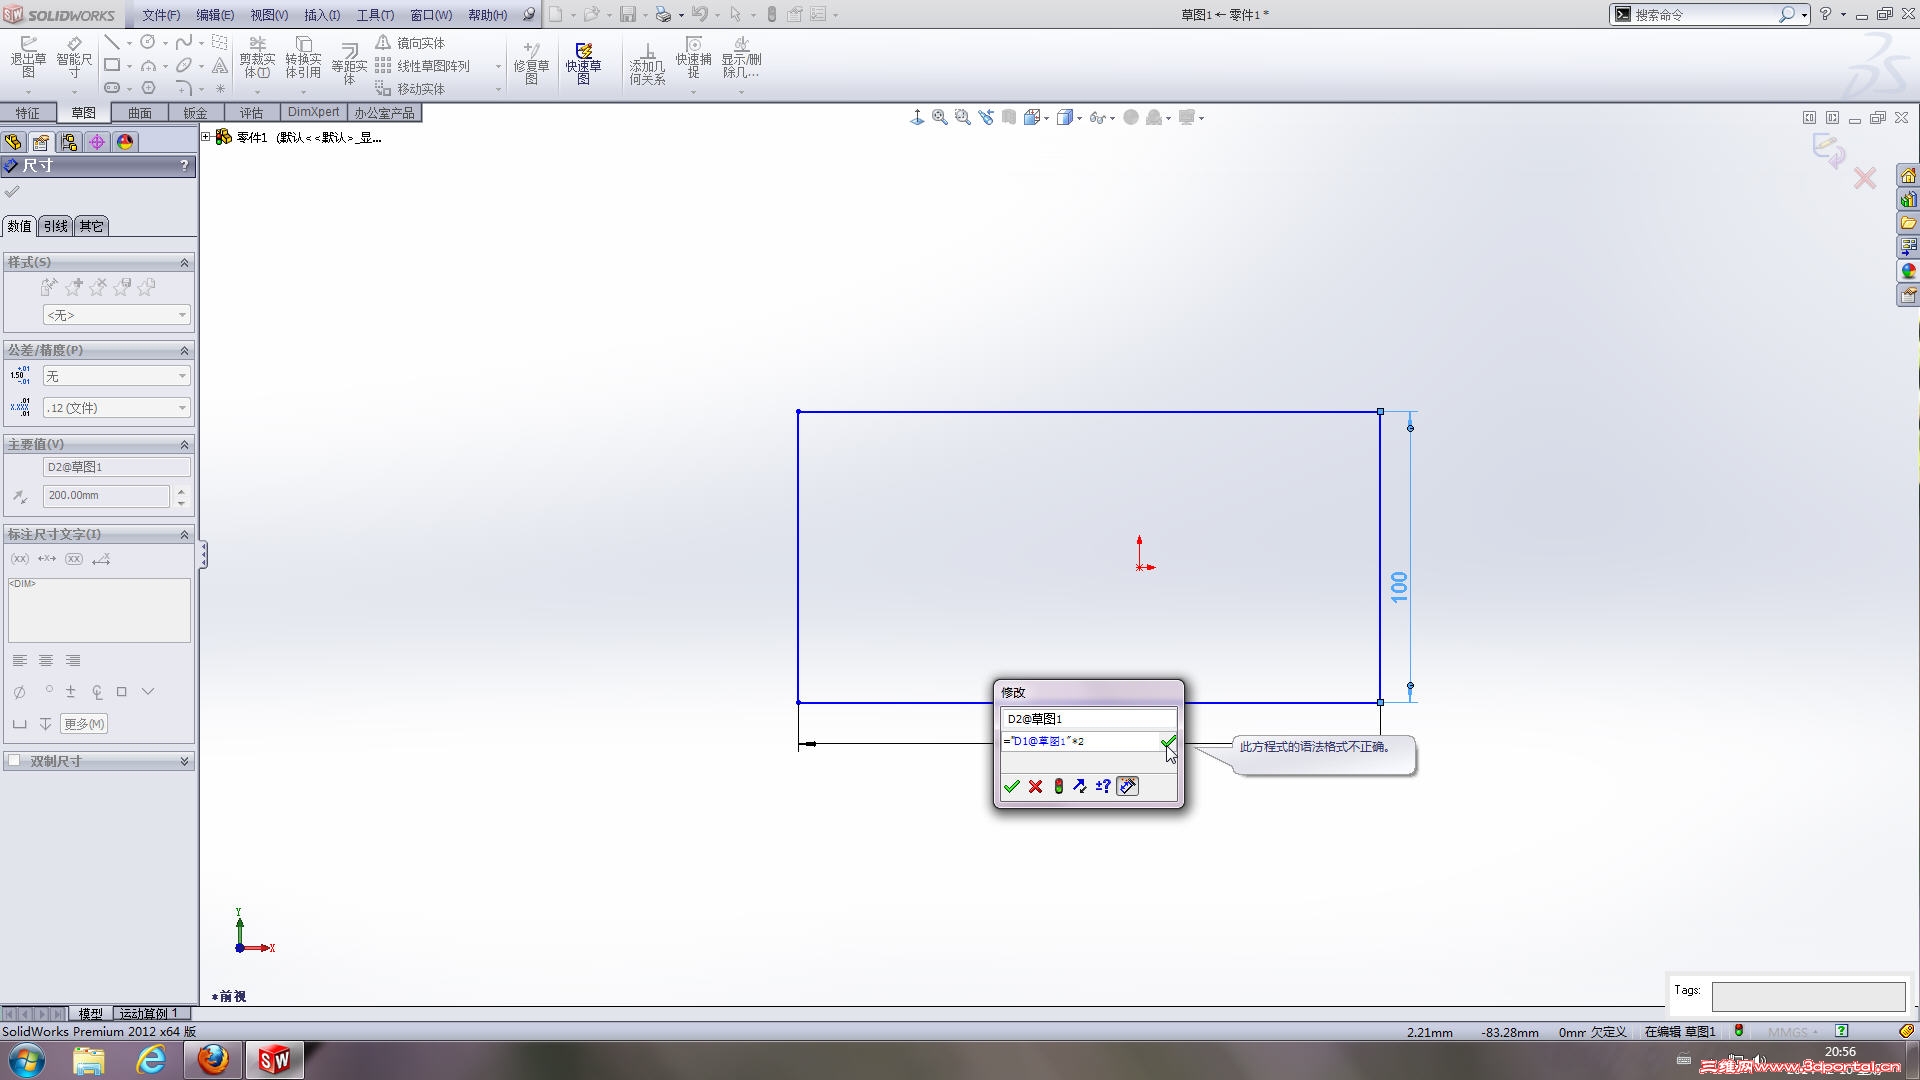Click the equation input field in Modify dialog
The image size is (1920, 1080).
coord(1078,742)
